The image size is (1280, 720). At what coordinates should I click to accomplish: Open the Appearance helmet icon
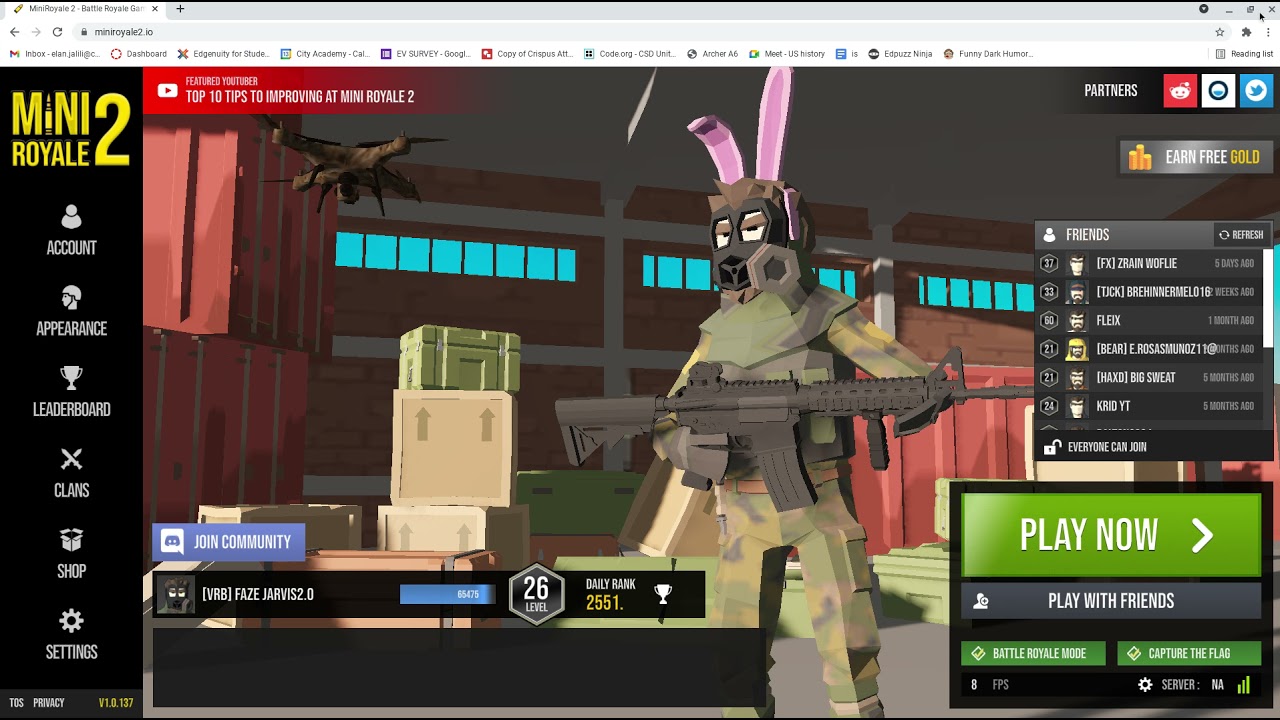click(71, 298)
